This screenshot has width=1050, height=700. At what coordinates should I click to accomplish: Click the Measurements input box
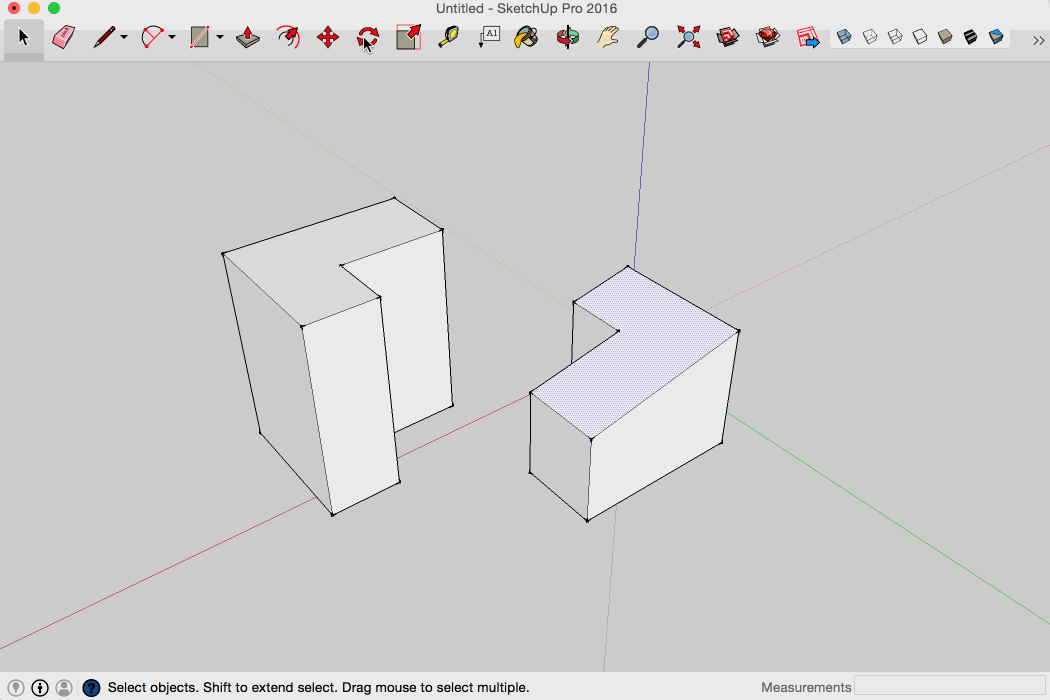click(x=948, y=687)
